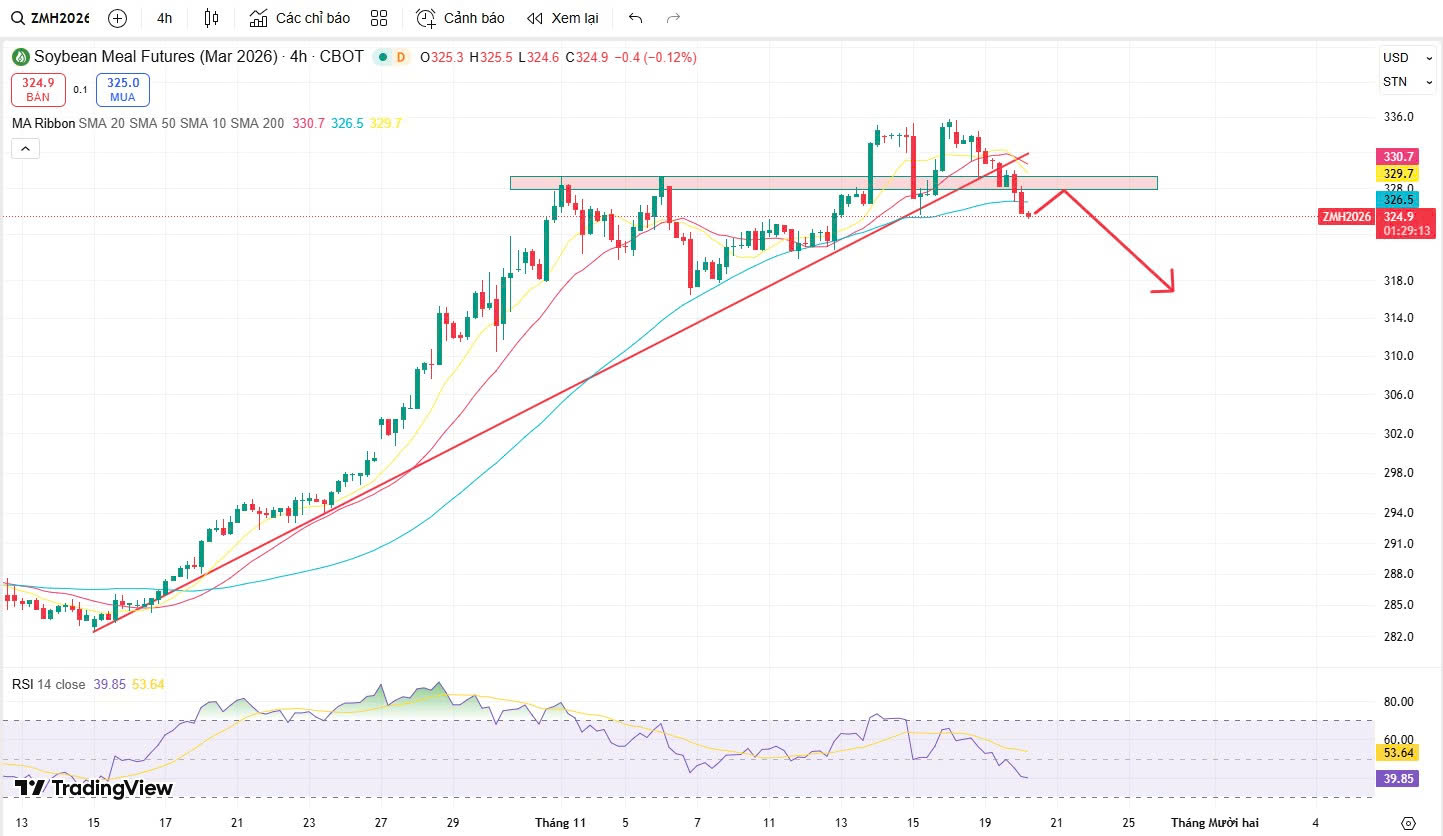Add a symbol with the plus icon

pyautogui.click(x=117, y=18)
